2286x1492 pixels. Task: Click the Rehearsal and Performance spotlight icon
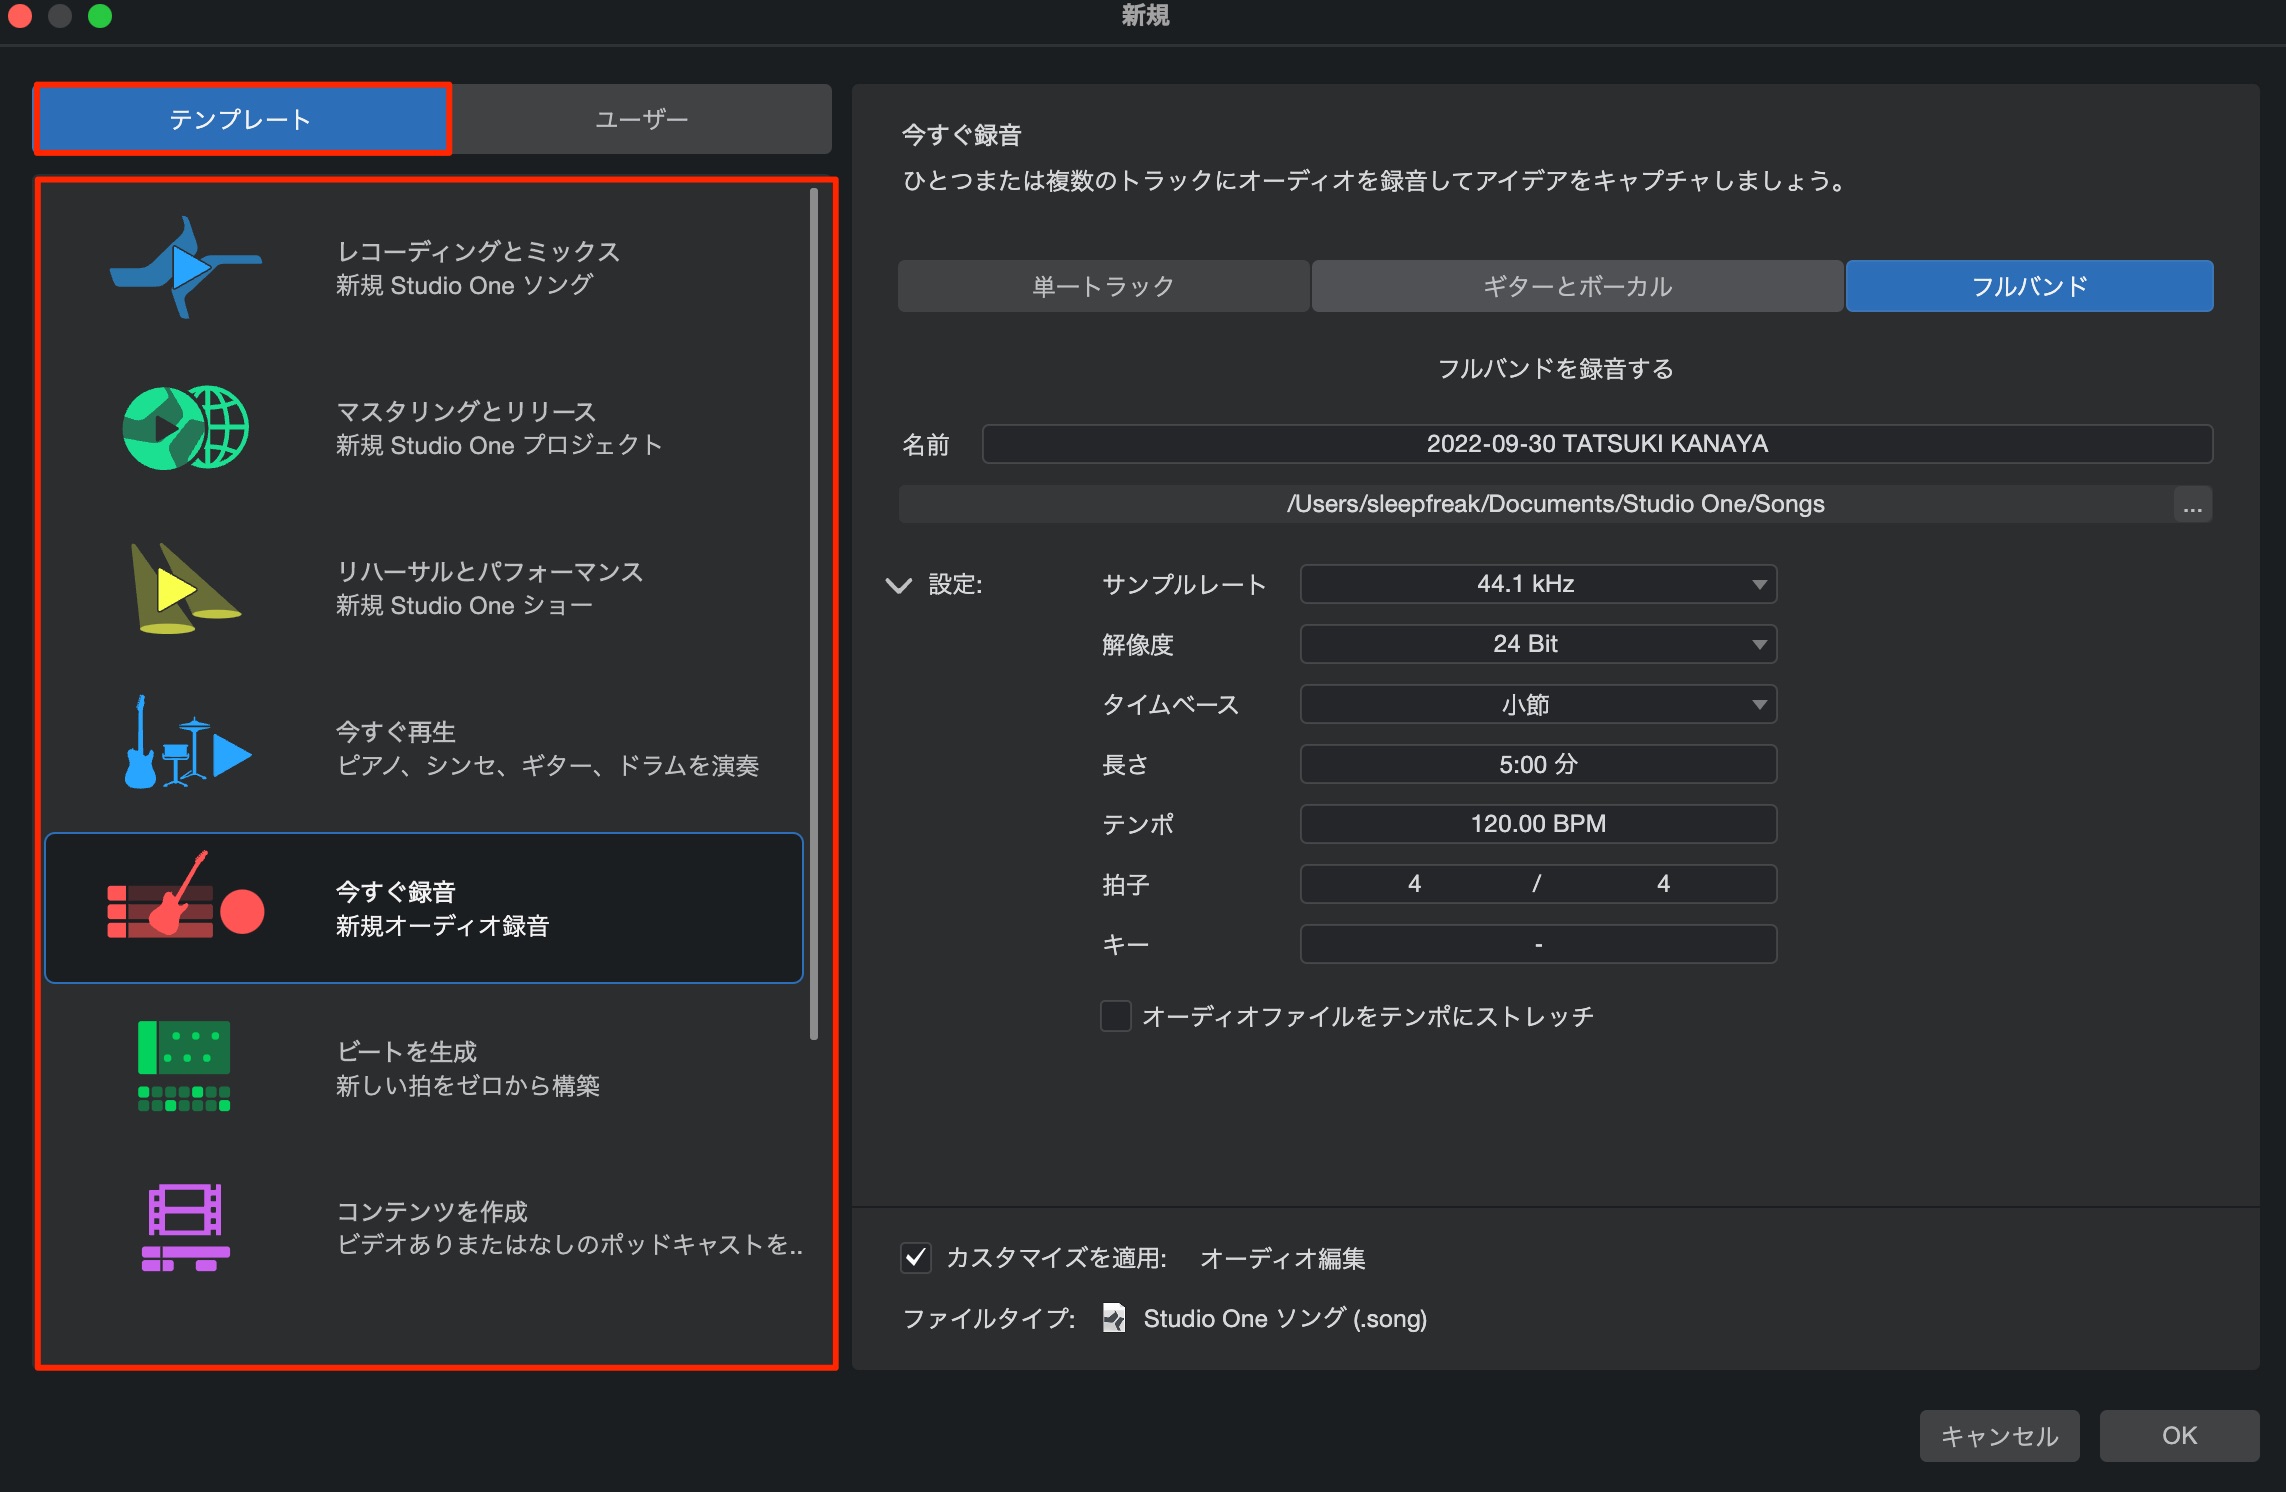pyautogui.click(x=186, y=588)
